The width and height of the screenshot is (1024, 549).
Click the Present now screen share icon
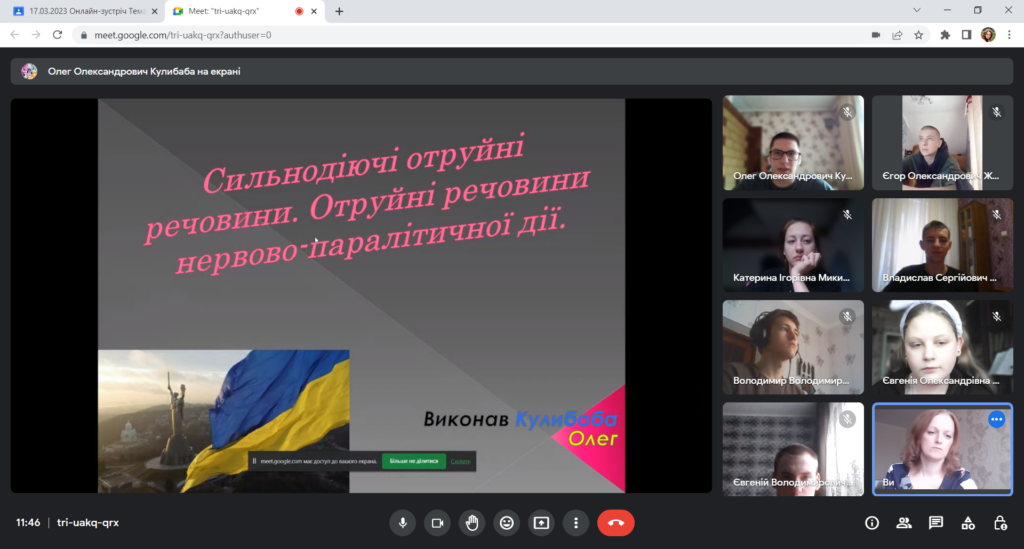point(541,522)
